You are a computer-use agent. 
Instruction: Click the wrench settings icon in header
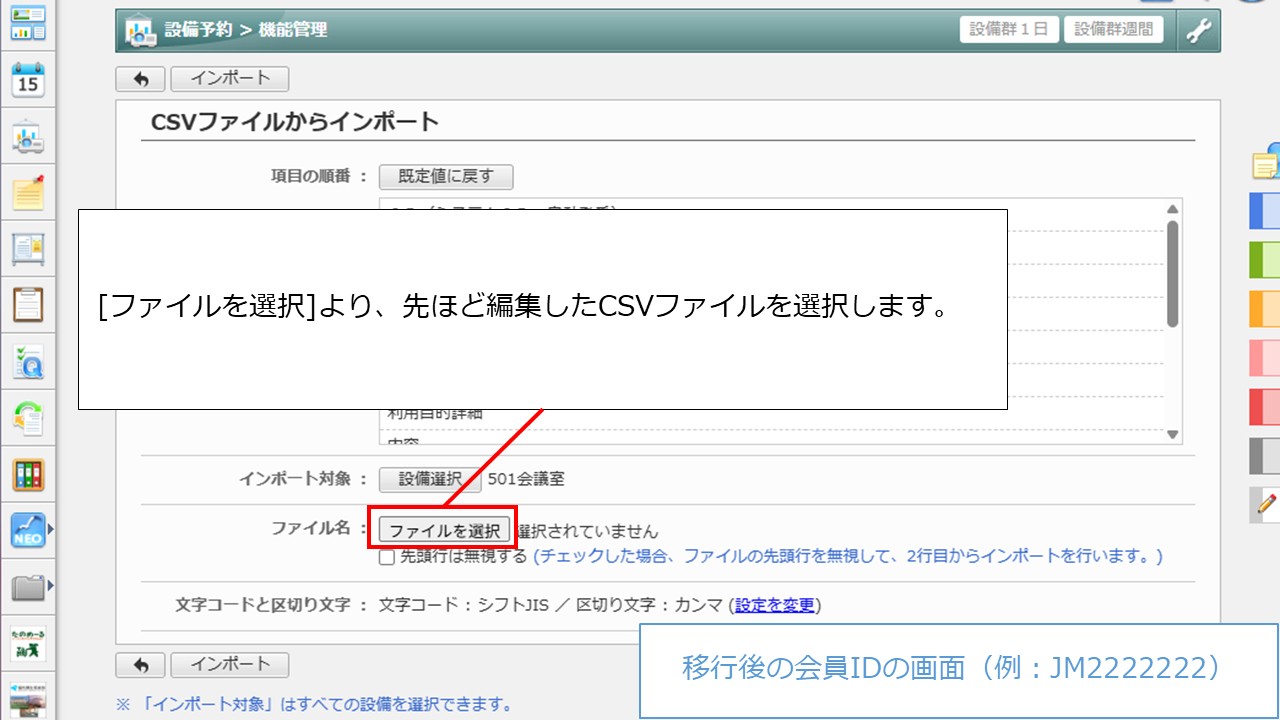click(x=1198, y=31)
